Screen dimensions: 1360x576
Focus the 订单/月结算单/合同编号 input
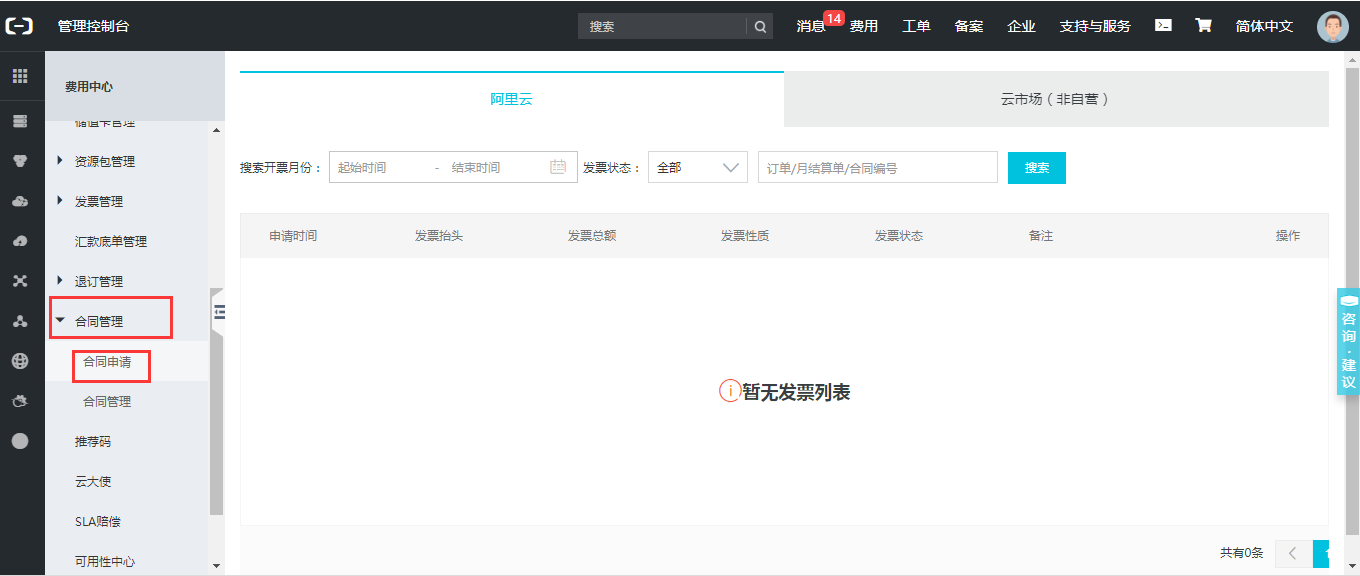click(878, 168)
